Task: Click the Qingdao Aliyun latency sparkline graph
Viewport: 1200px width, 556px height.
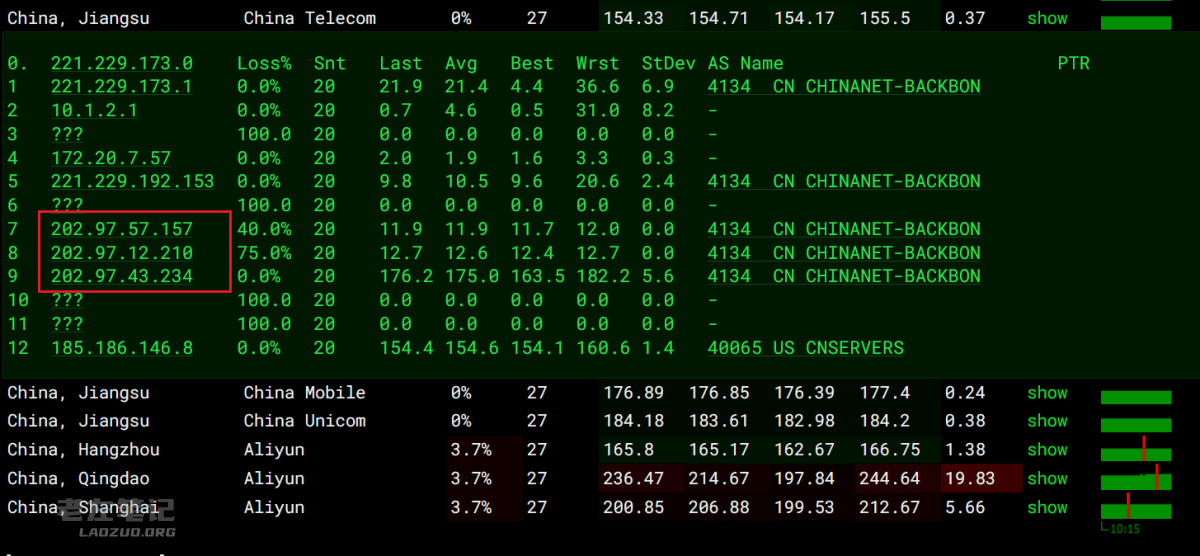Action: click(1136, 479)
